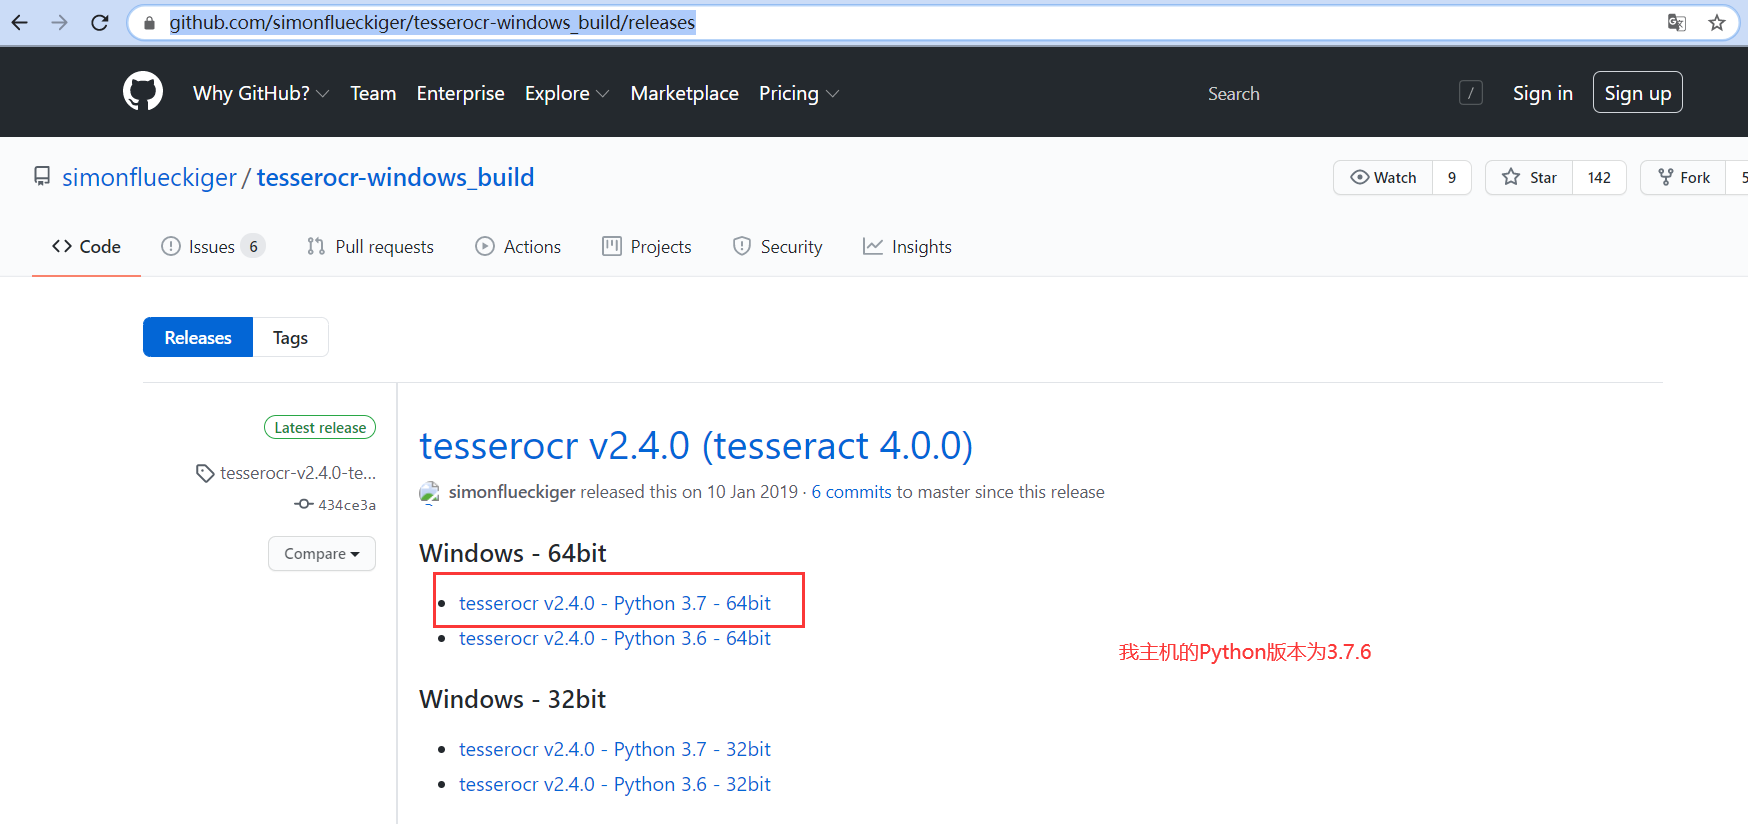Open the translate page icon
This screenshot has height=824, width=1748.
tap(1677, 22)
